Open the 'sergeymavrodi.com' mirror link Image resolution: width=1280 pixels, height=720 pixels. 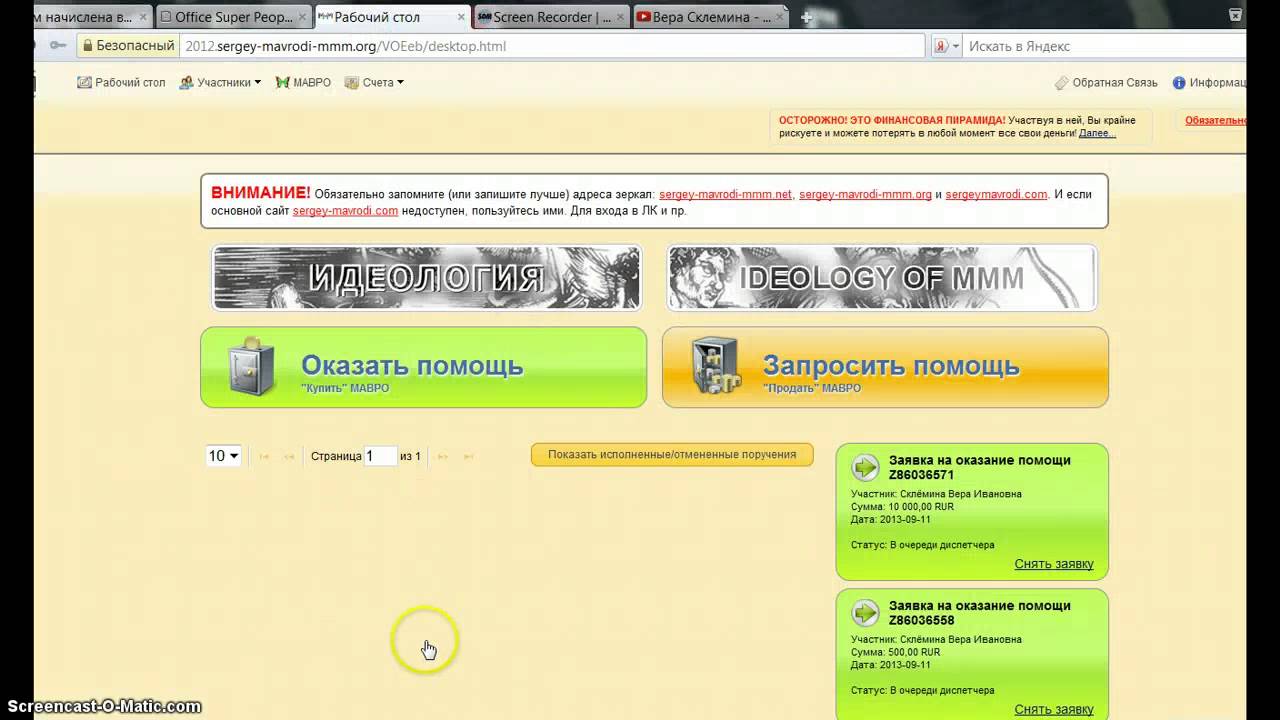[x=996, y=194]
